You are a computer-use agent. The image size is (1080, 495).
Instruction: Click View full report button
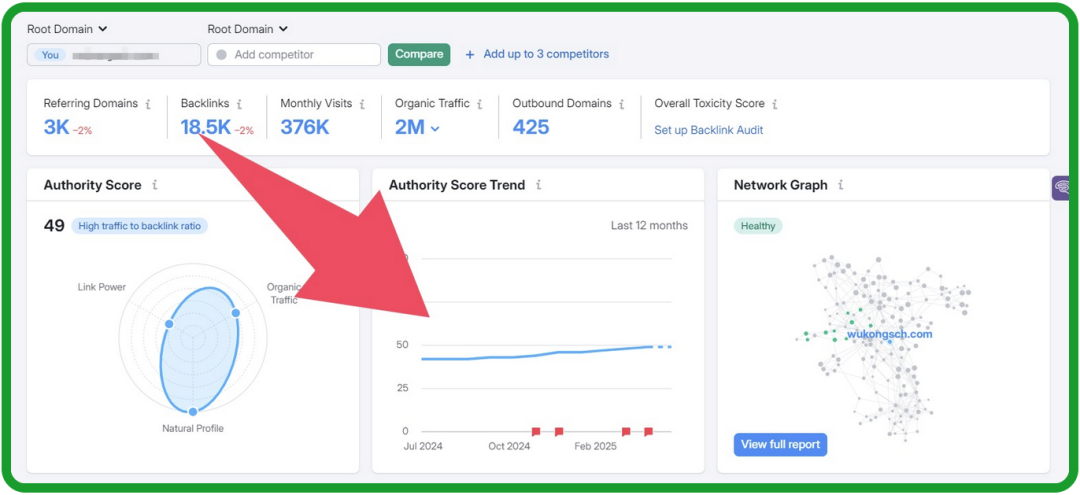(780, 445)
